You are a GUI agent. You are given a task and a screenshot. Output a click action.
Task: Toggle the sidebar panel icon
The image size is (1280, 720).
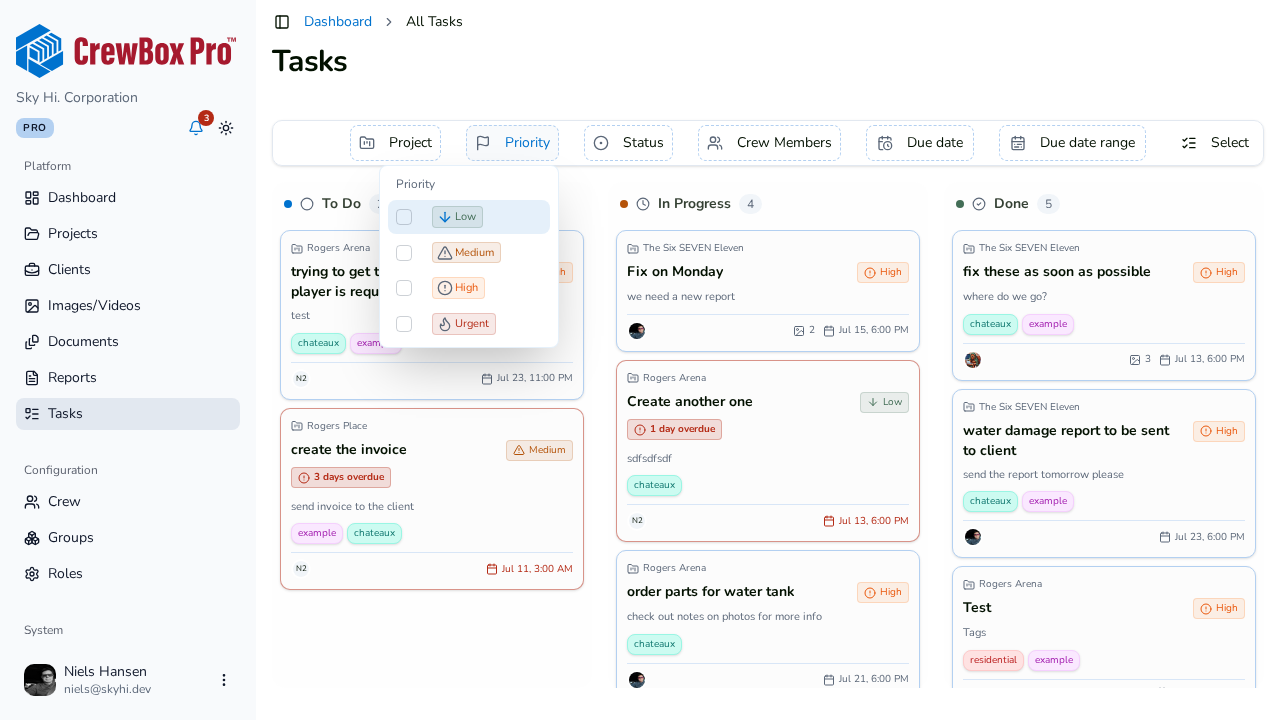pos(282,21)
